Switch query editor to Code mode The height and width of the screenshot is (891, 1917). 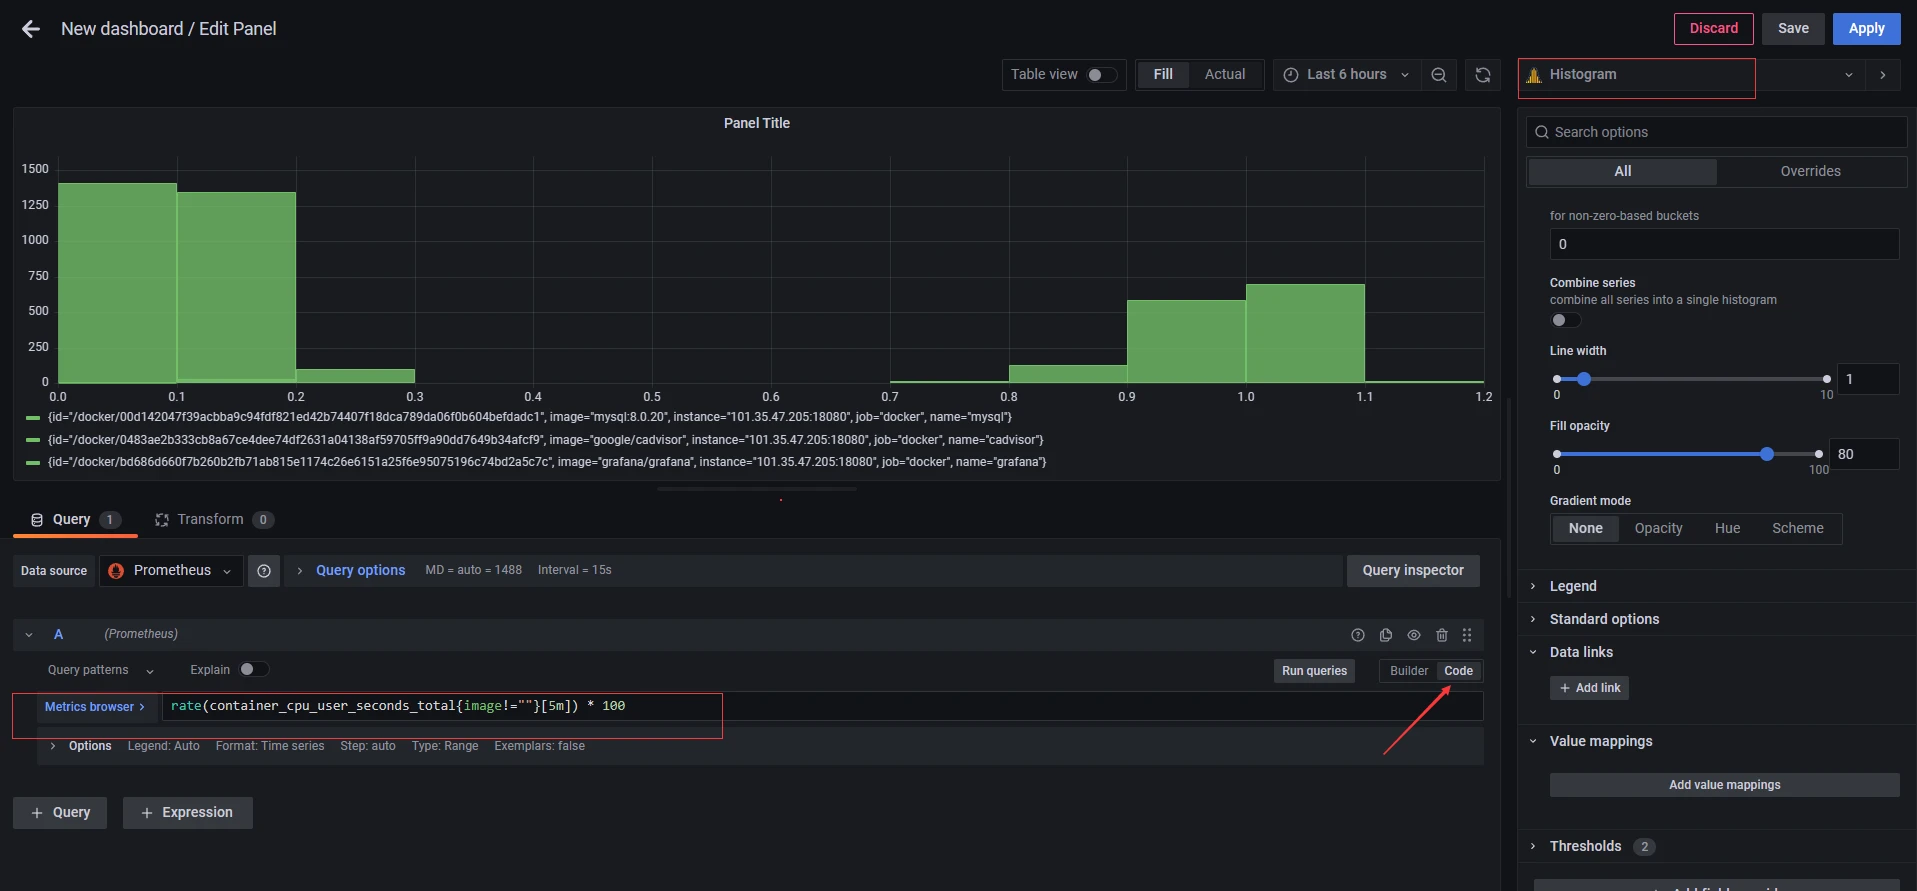coord(1459,671)
